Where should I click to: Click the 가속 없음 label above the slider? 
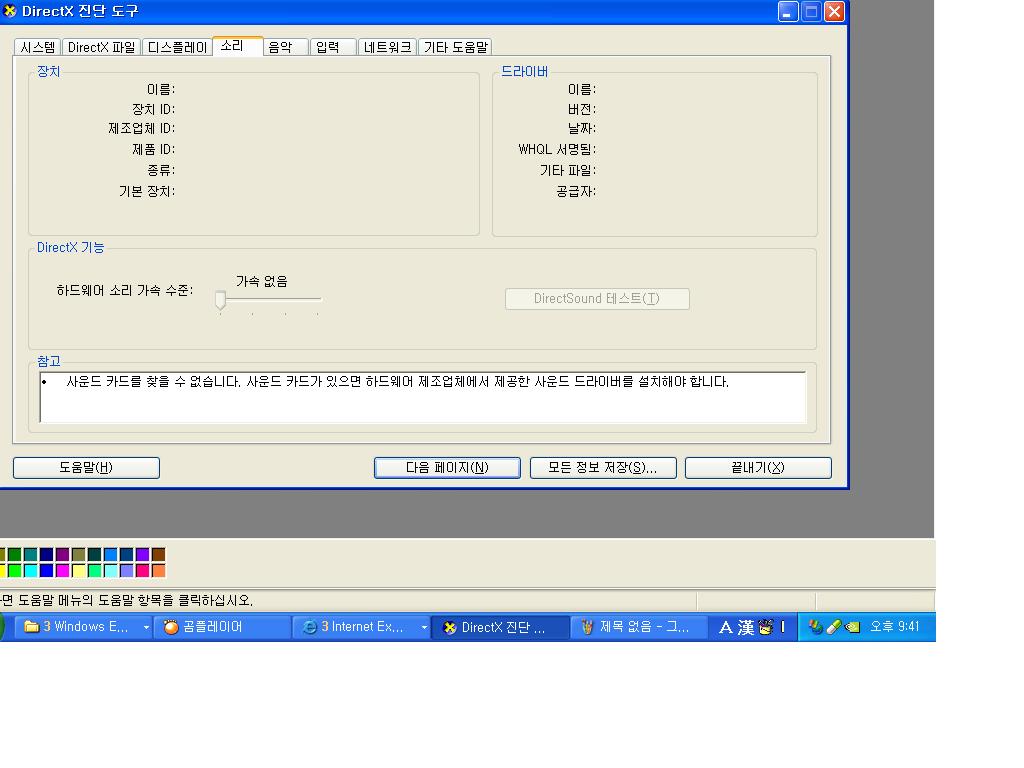[261, 281]
